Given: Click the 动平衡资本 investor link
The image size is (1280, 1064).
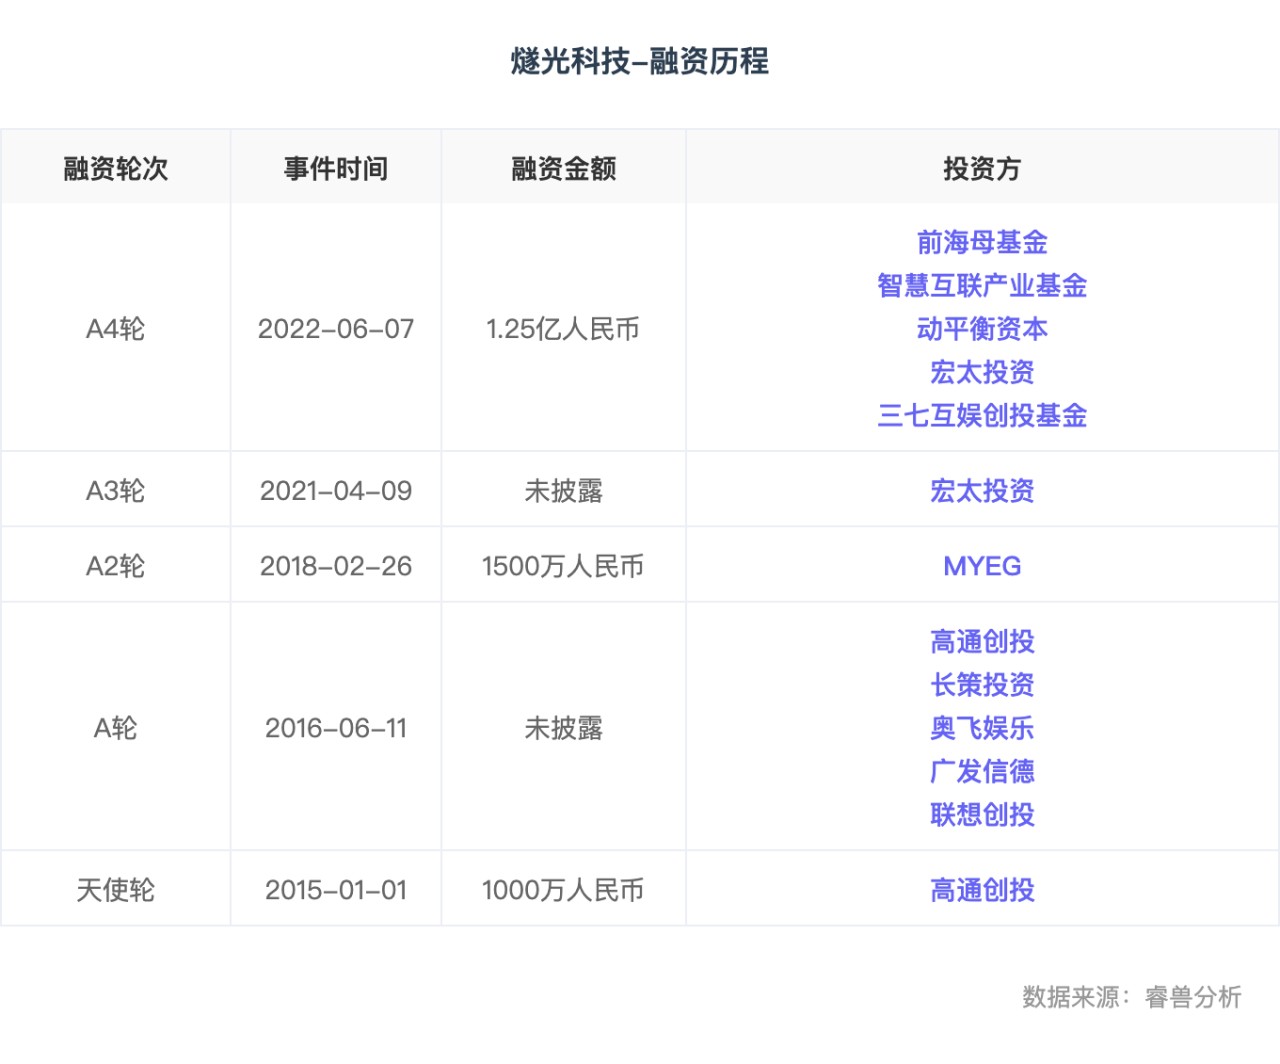Looking at the screenshot, I should coord(982,329).
